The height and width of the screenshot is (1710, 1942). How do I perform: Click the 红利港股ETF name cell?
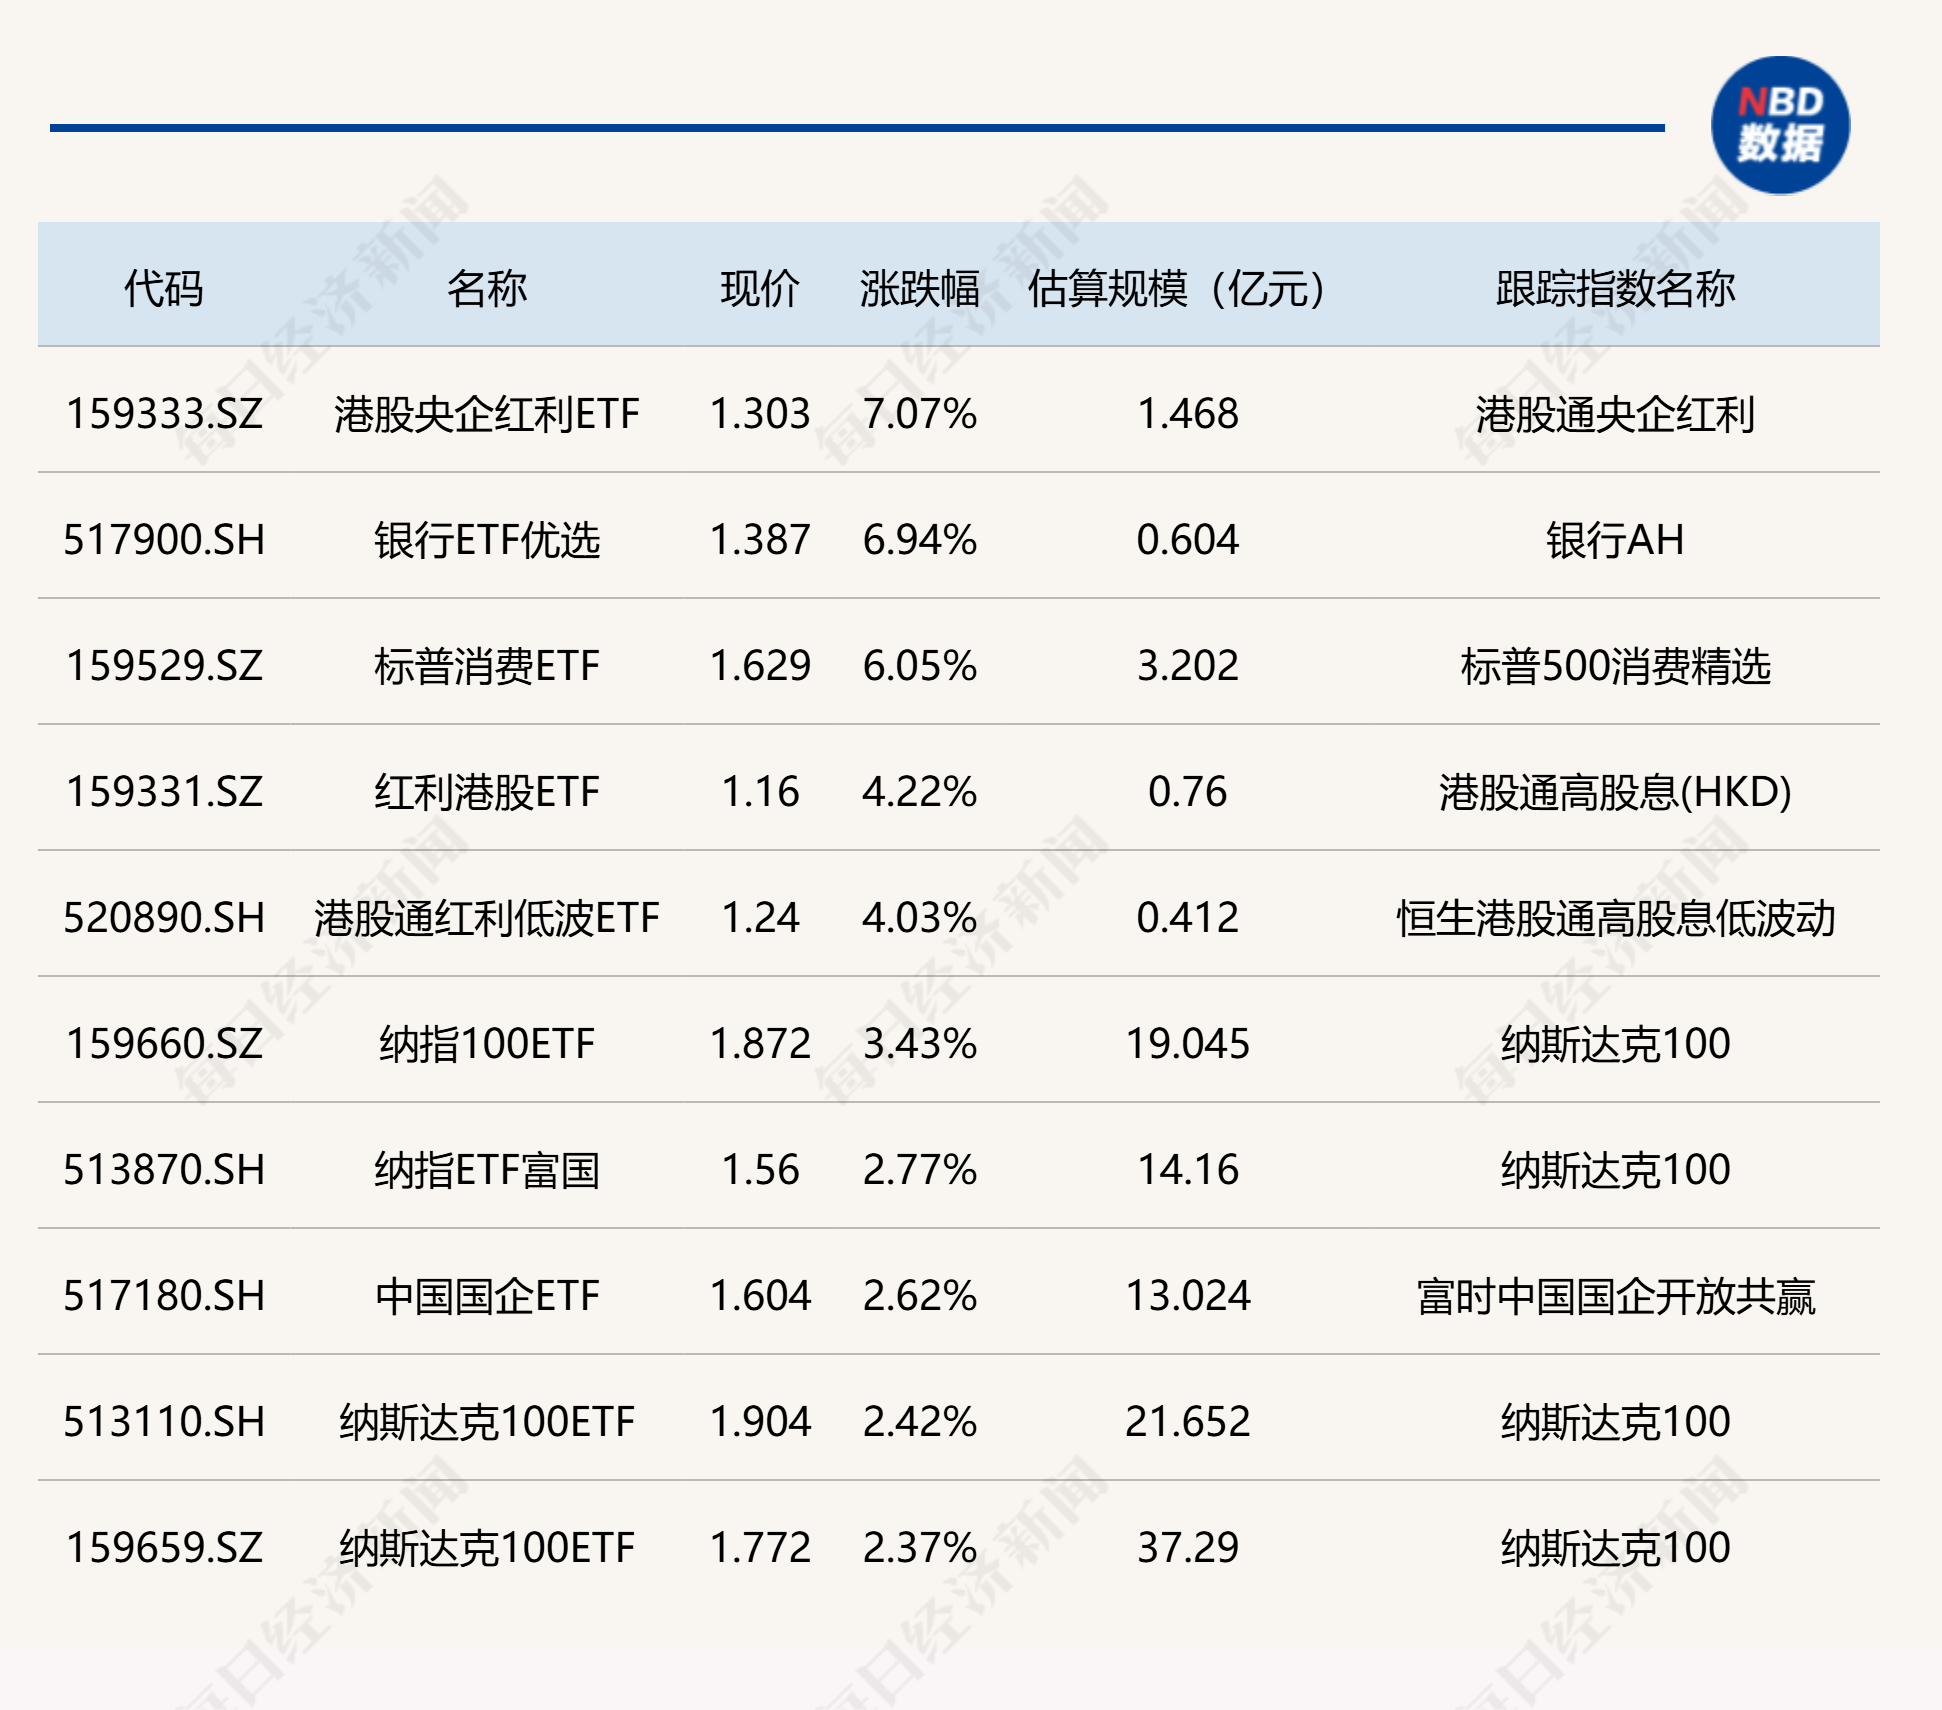click(486, 792)
